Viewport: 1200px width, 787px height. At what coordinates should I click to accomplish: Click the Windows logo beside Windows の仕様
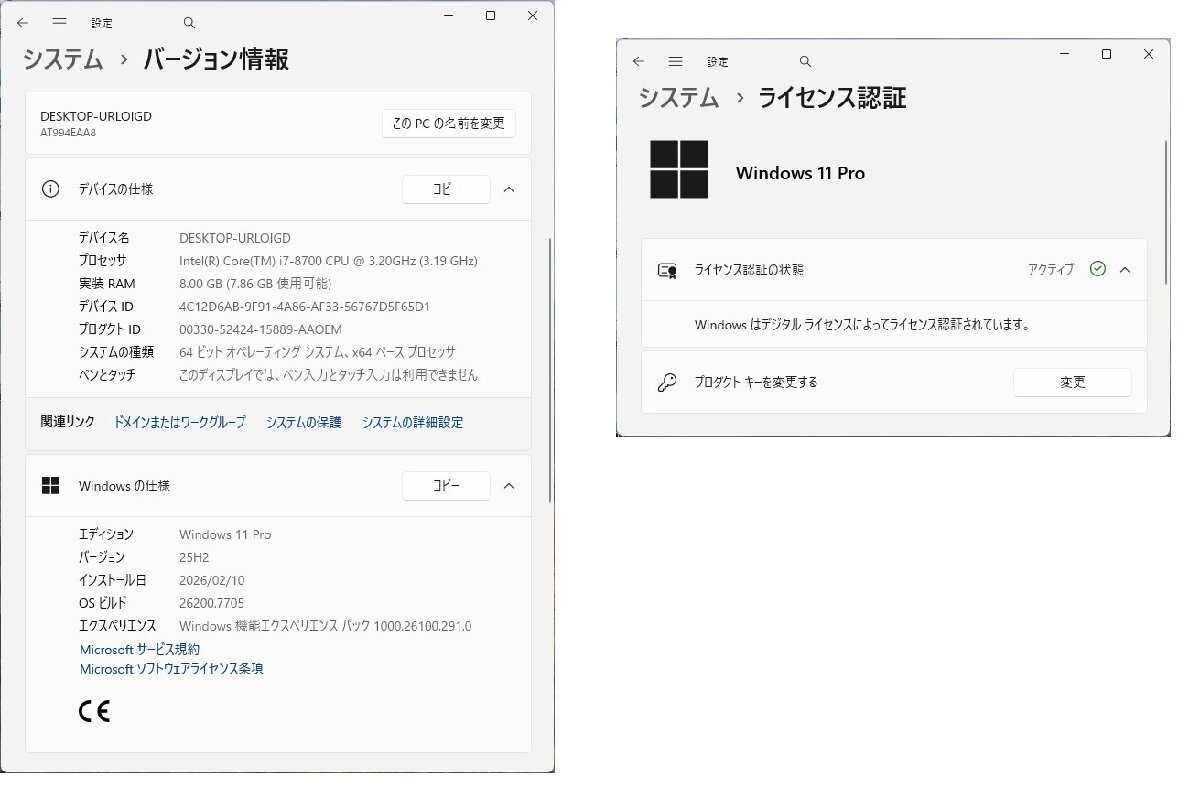pos(51,485)
